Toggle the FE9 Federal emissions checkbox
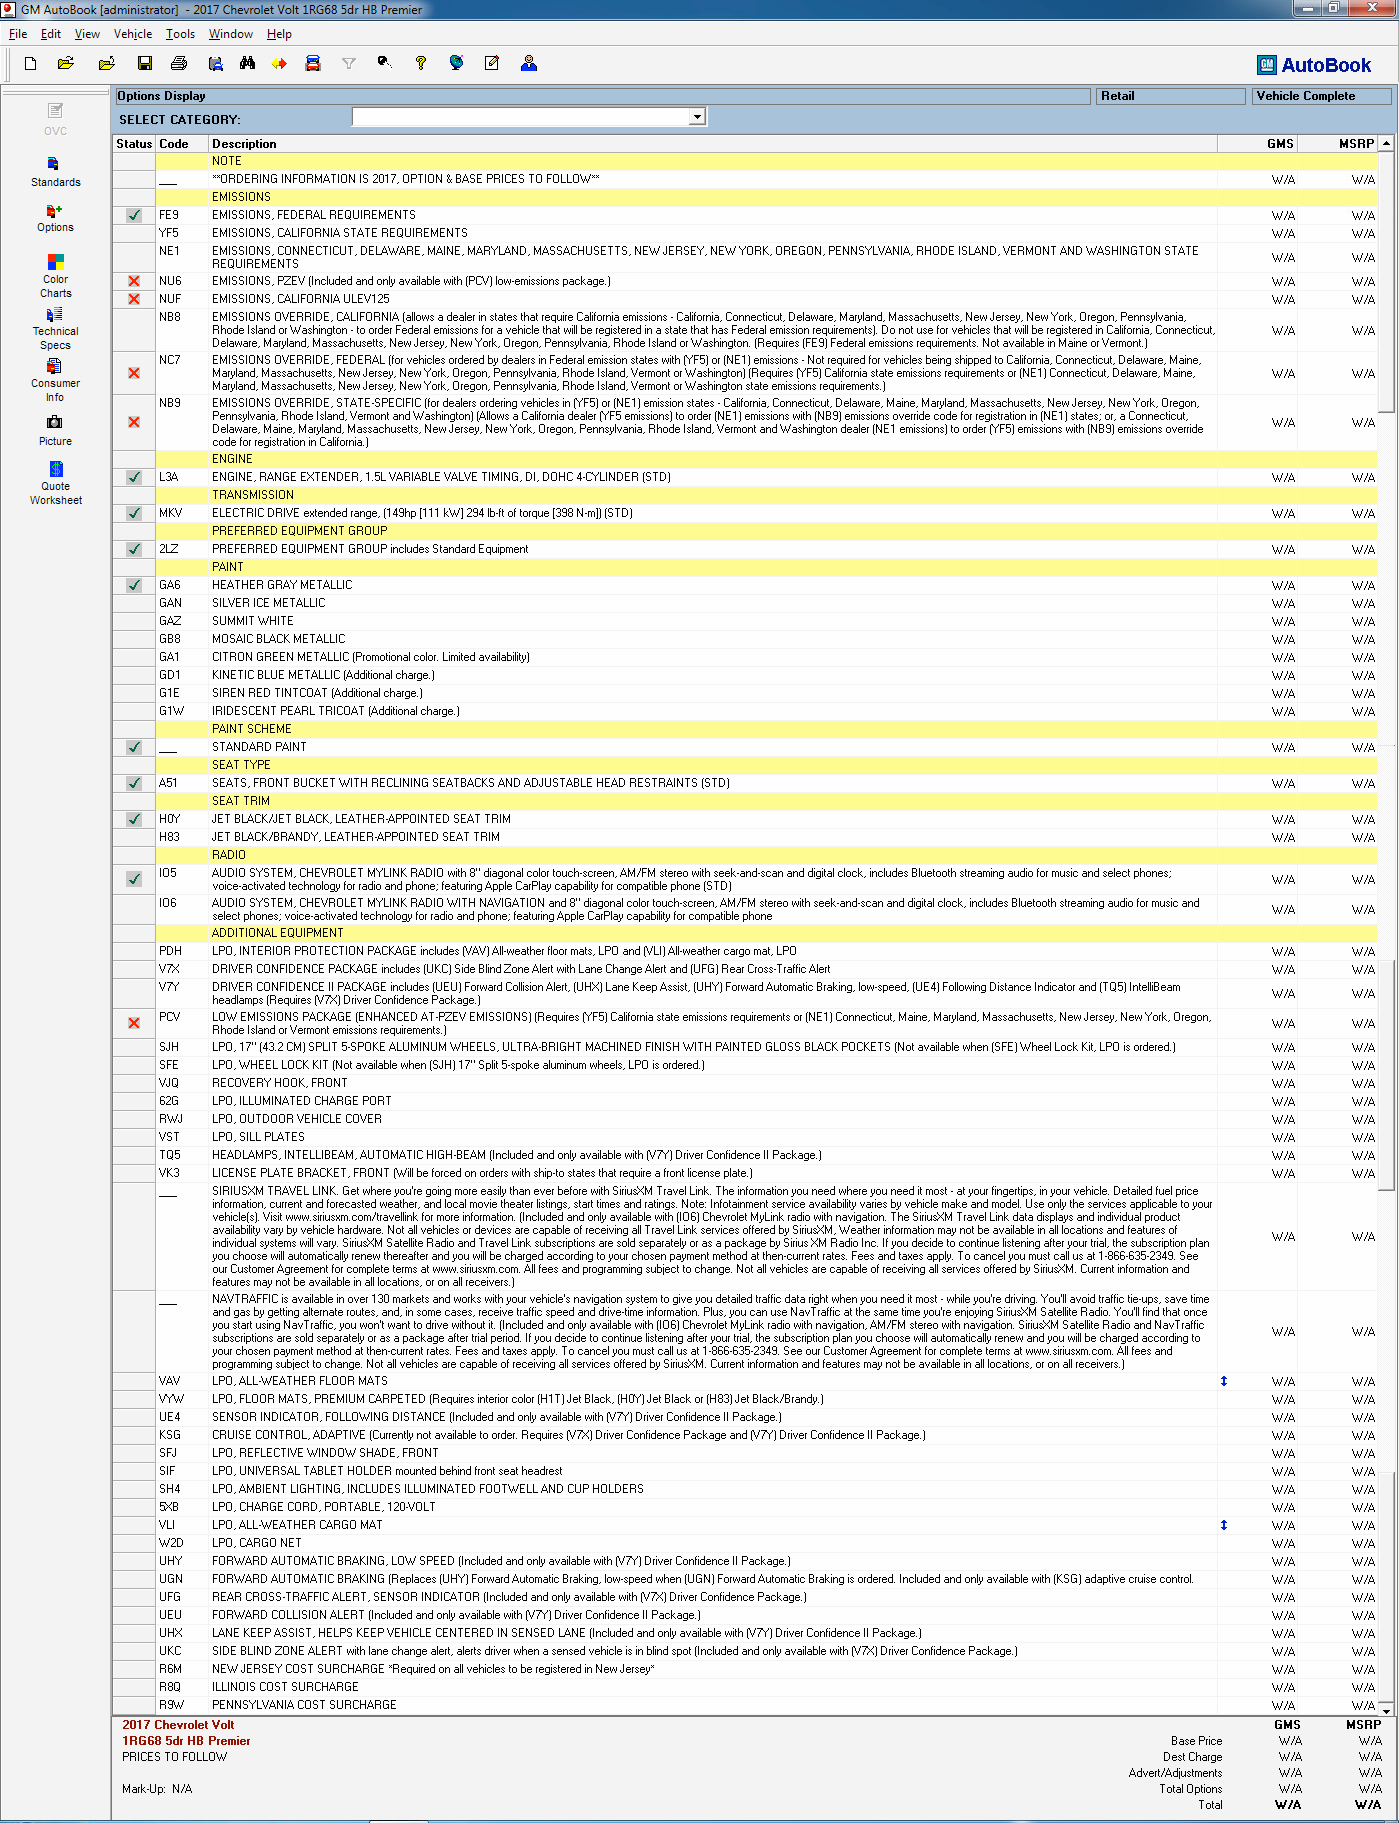The height and width of the screenshot is (1823, 1399). point(134,215)
